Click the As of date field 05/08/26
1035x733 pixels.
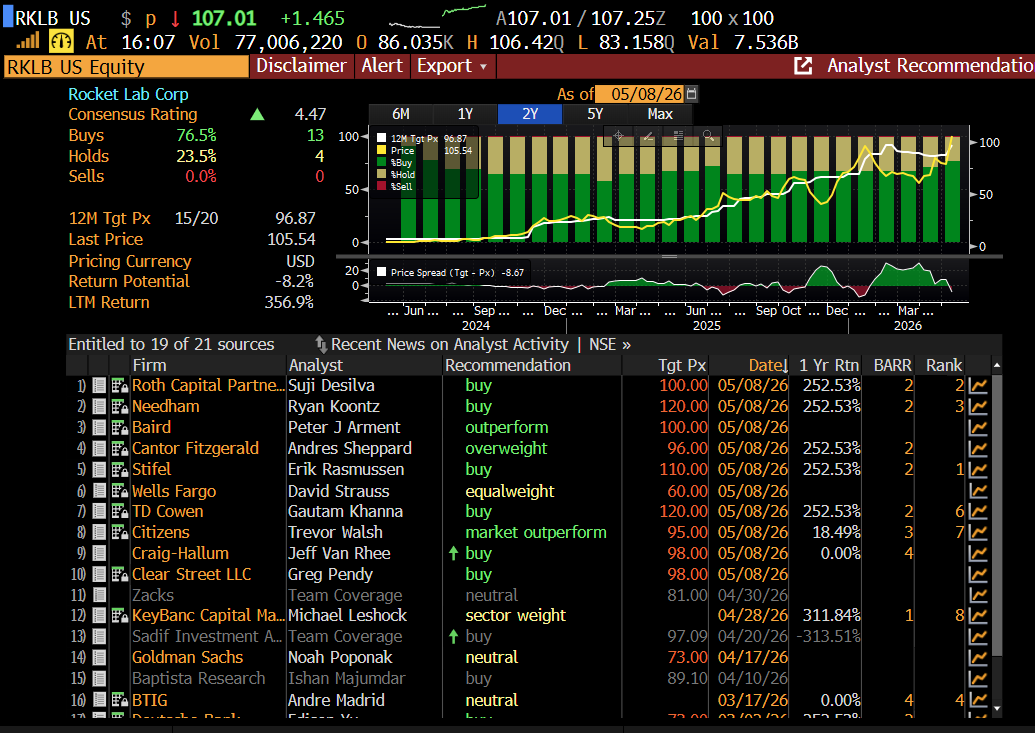point(639,94)
